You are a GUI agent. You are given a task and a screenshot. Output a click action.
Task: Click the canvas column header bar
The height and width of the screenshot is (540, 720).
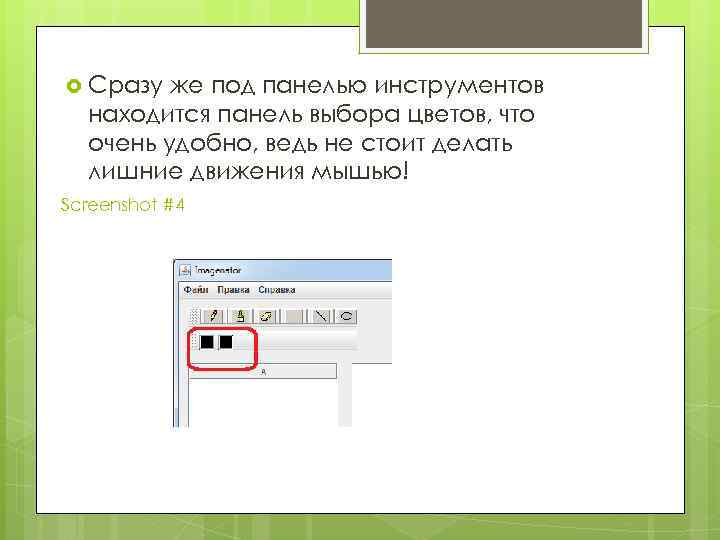tap(263, 371)
